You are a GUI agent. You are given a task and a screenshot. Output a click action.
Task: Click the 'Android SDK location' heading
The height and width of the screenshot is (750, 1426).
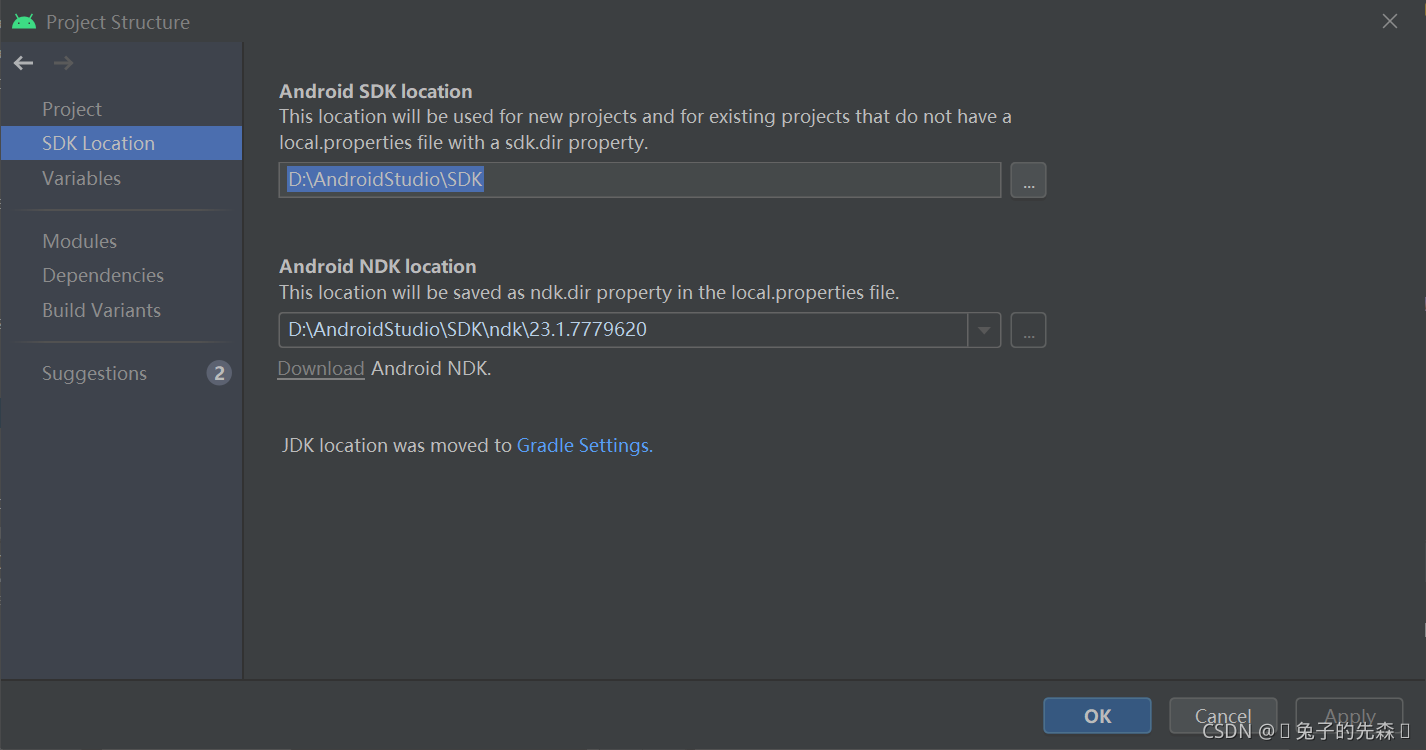tap(376, 91)
